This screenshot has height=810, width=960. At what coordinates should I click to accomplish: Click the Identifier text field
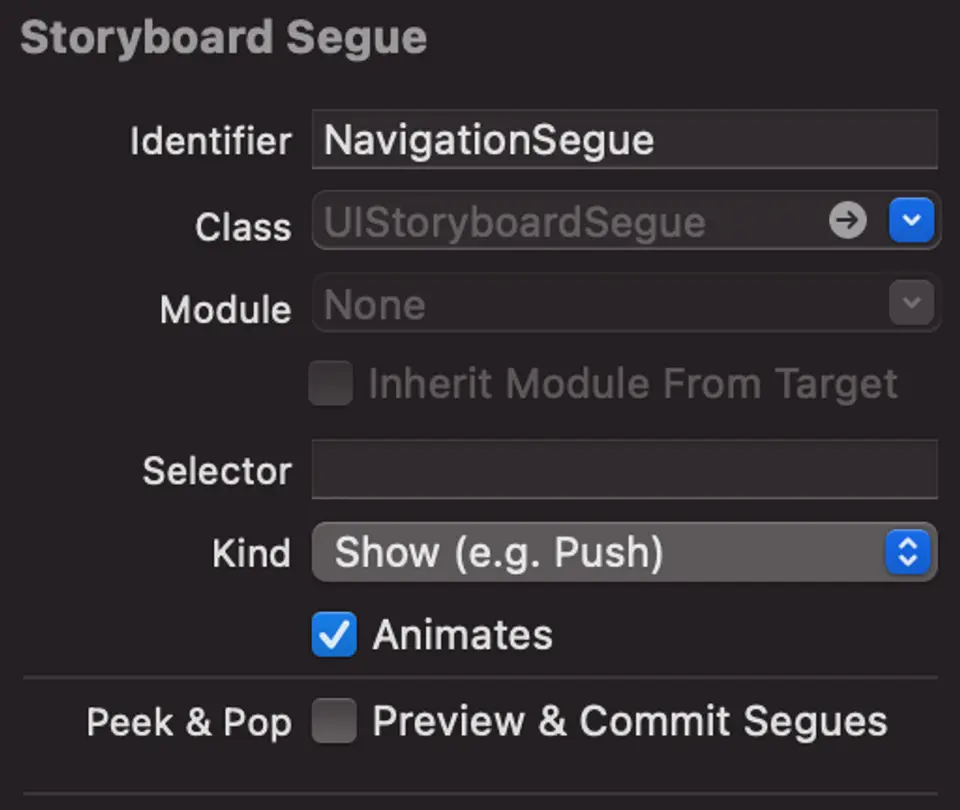coord(624,140)
